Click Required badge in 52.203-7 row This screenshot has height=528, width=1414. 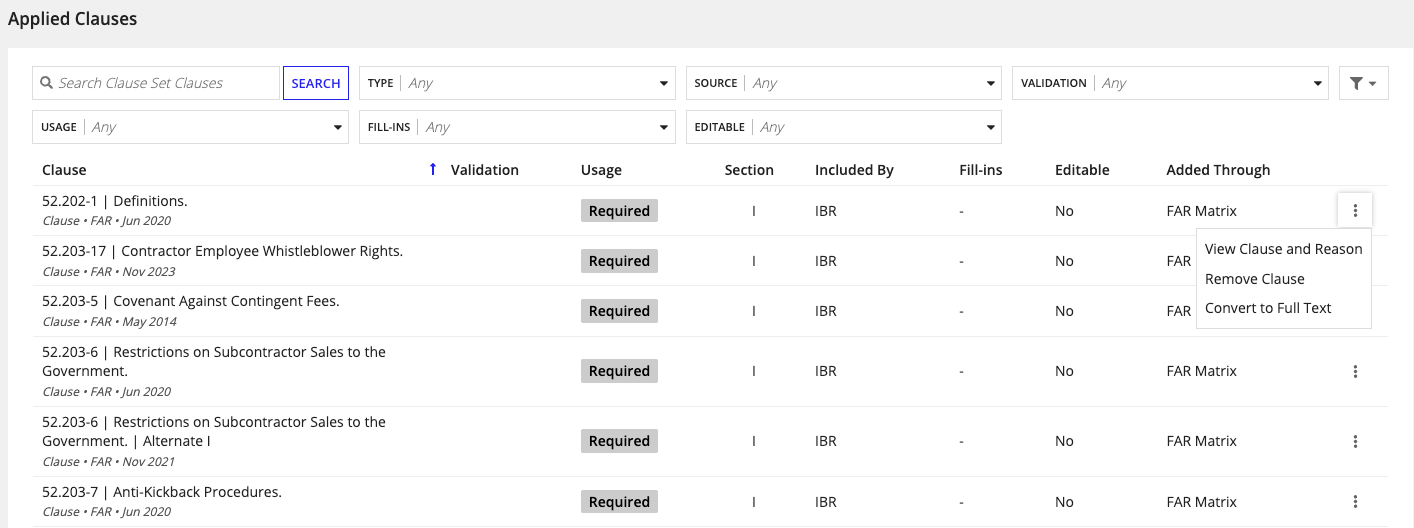pyautogui.click(x=619, y=502)
